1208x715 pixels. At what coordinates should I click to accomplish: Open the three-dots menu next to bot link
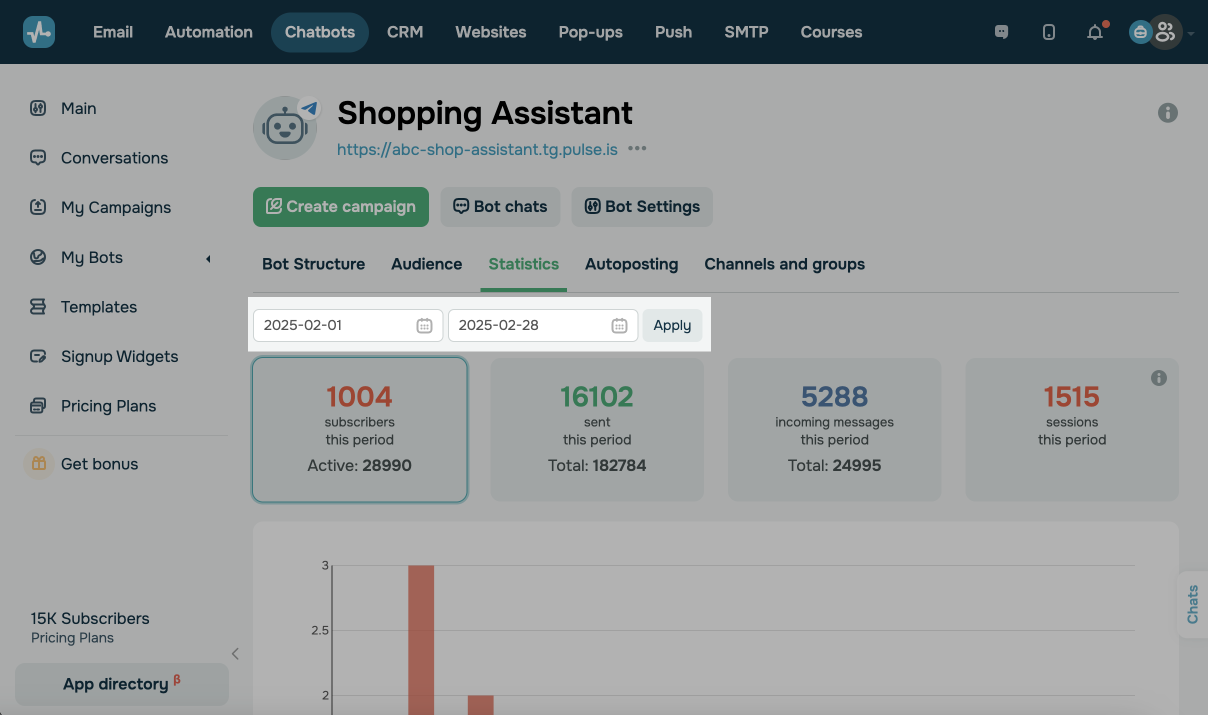[x=637, y=149]
